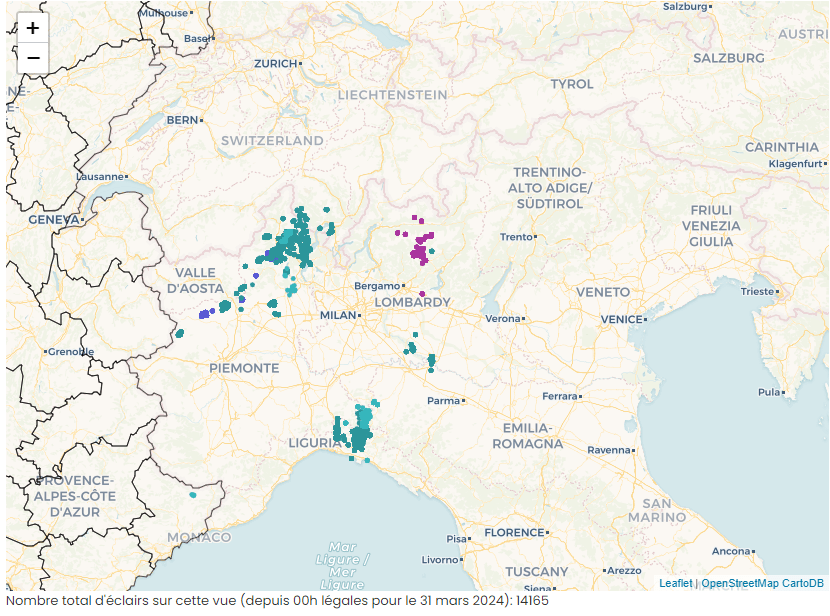Click the large teal lightning cluster in Liguria

coord(358,430)
